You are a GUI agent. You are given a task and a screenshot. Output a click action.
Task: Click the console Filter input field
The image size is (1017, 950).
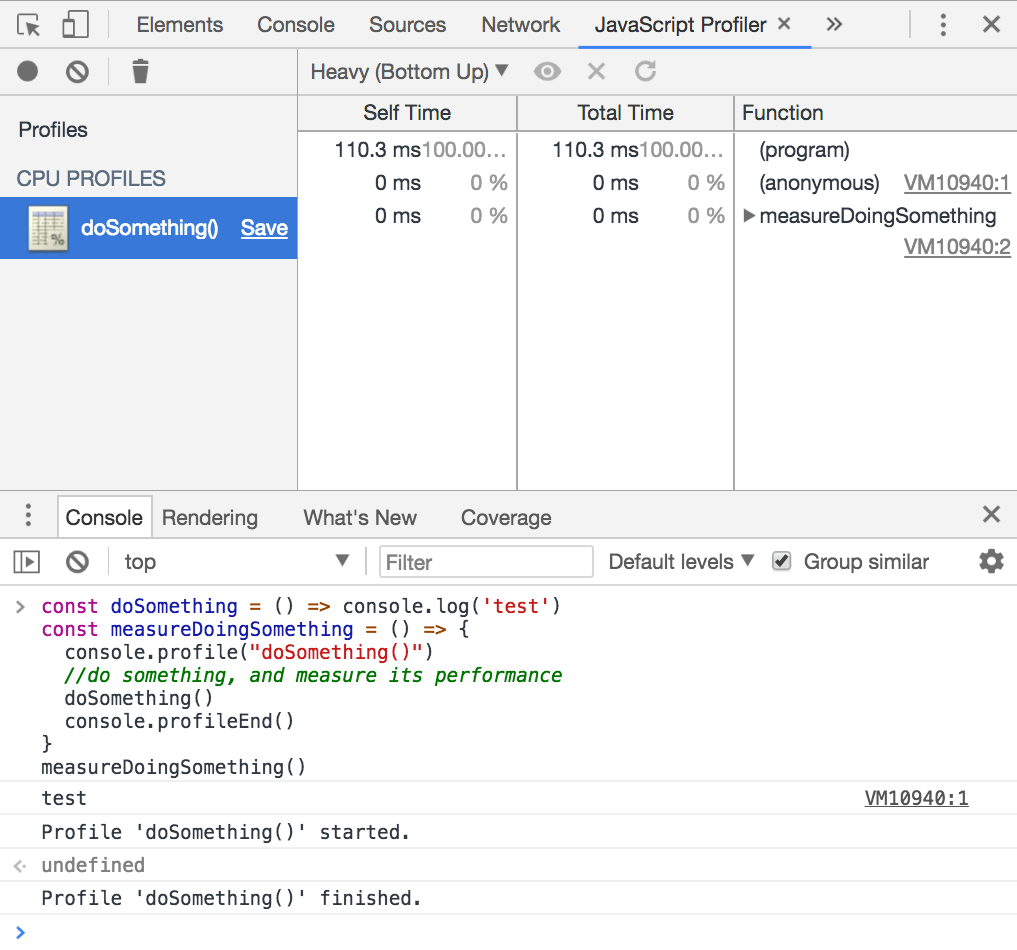486,562
